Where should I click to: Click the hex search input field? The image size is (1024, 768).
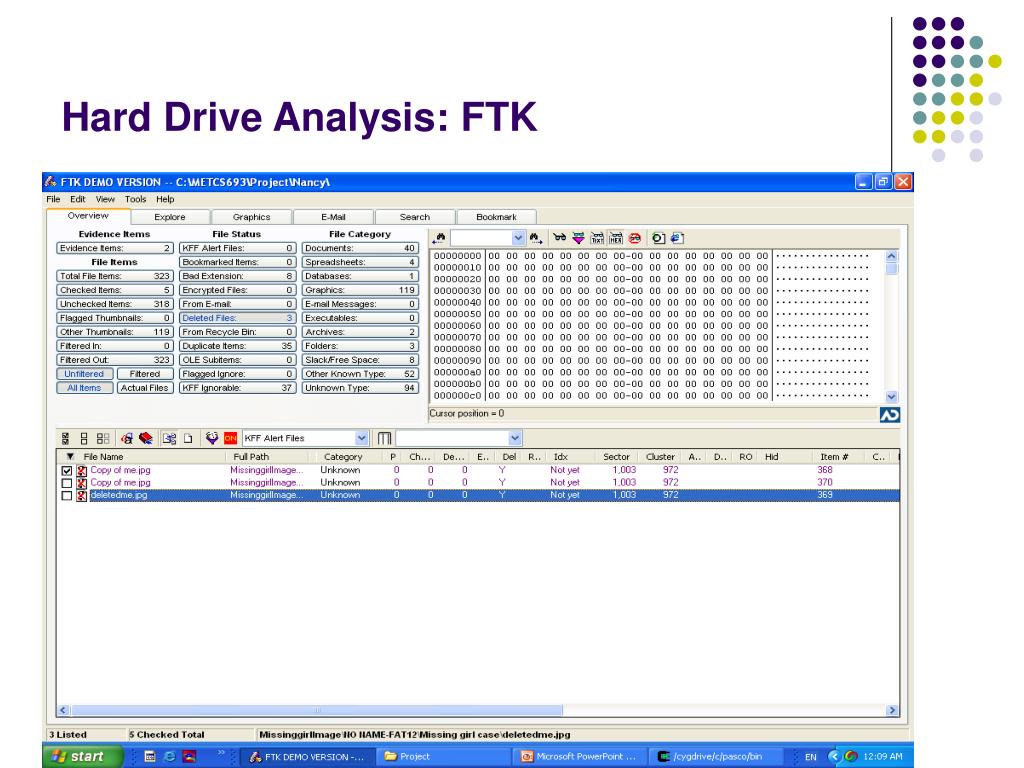pyautogui.click(x=481, y=238)
